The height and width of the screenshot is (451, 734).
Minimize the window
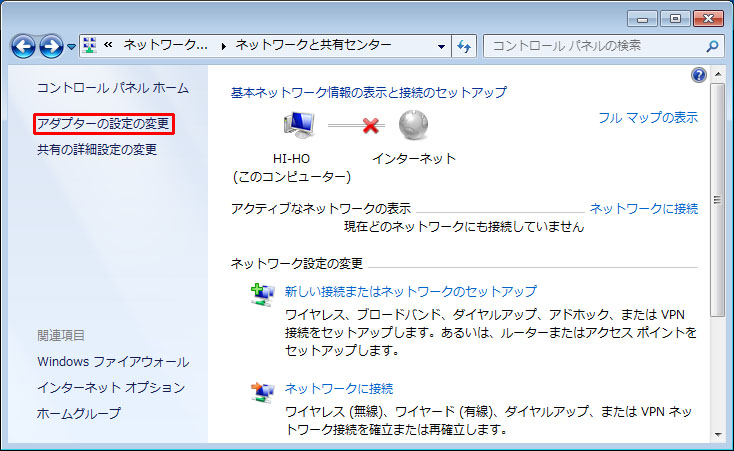[642, 19]
